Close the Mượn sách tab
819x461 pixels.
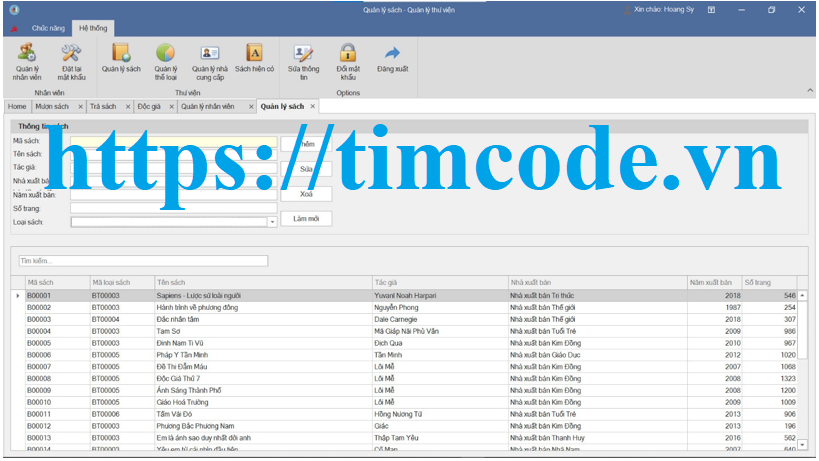(x=80, y=107)
